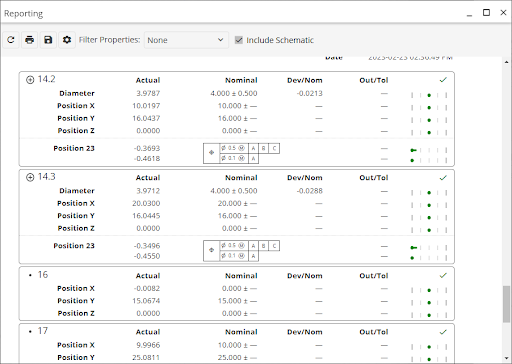This screenshot has width=512, height=364.
Task: Click nominal 20.000 in feature 14.3
Action: (x=230, y=203)
